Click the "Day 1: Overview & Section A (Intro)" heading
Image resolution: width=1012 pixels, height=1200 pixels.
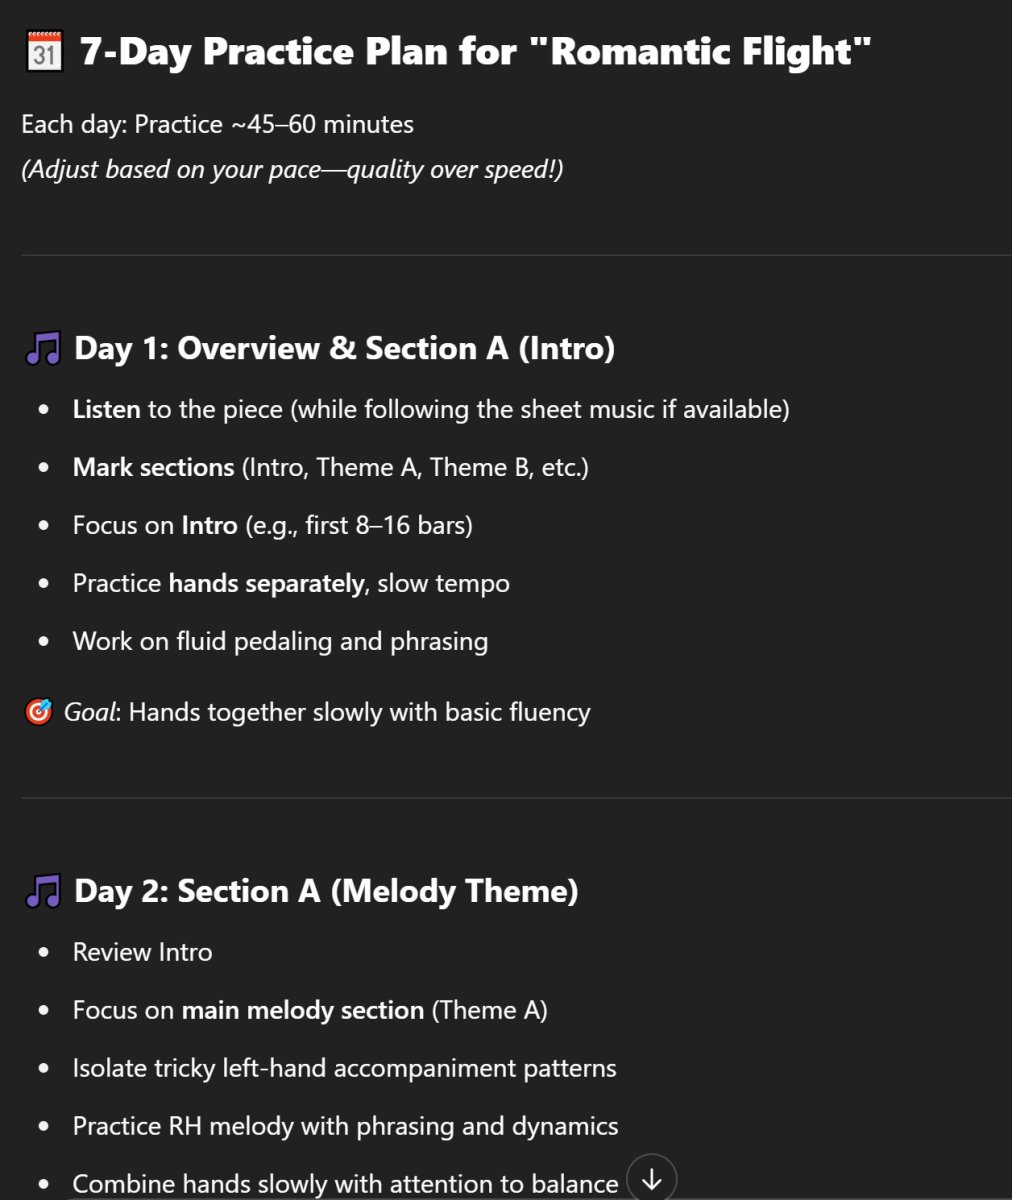pos(345,348)
